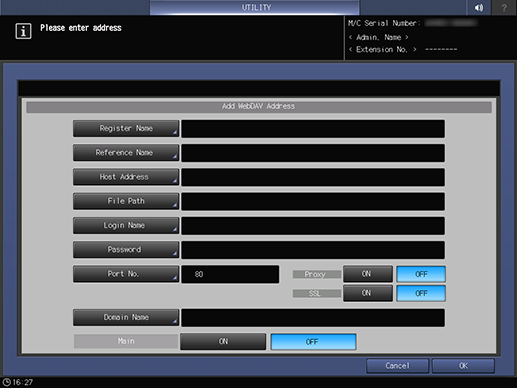Select the Password text field
Viewport: 517px width, 388px height.
(313, 250)
